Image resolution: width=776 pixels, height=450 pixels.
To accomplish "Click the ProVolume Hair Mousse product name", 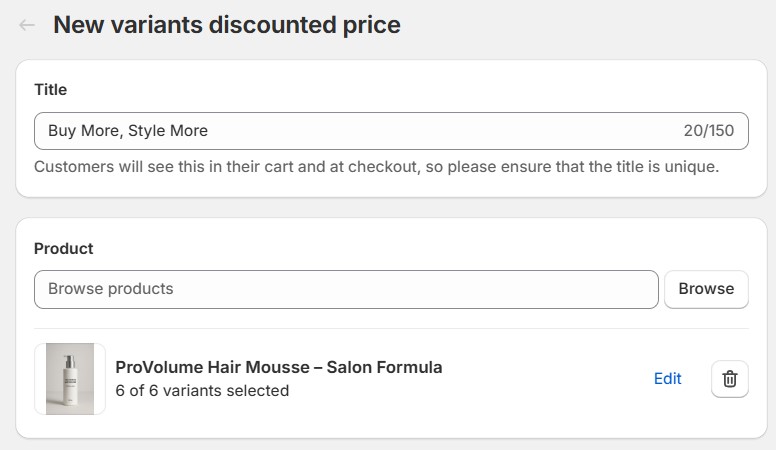I will pyautogui.click(x=278, y=367).
